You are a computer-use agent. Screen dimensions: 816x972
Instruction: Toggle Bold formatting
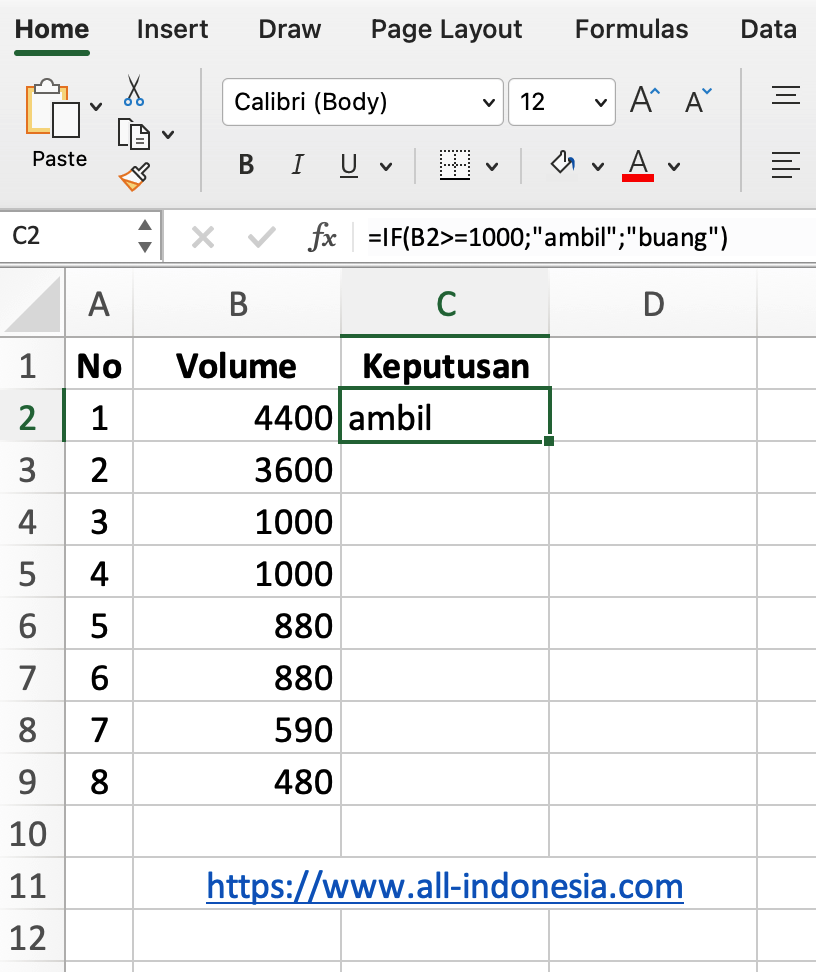(x=246, y=165)
